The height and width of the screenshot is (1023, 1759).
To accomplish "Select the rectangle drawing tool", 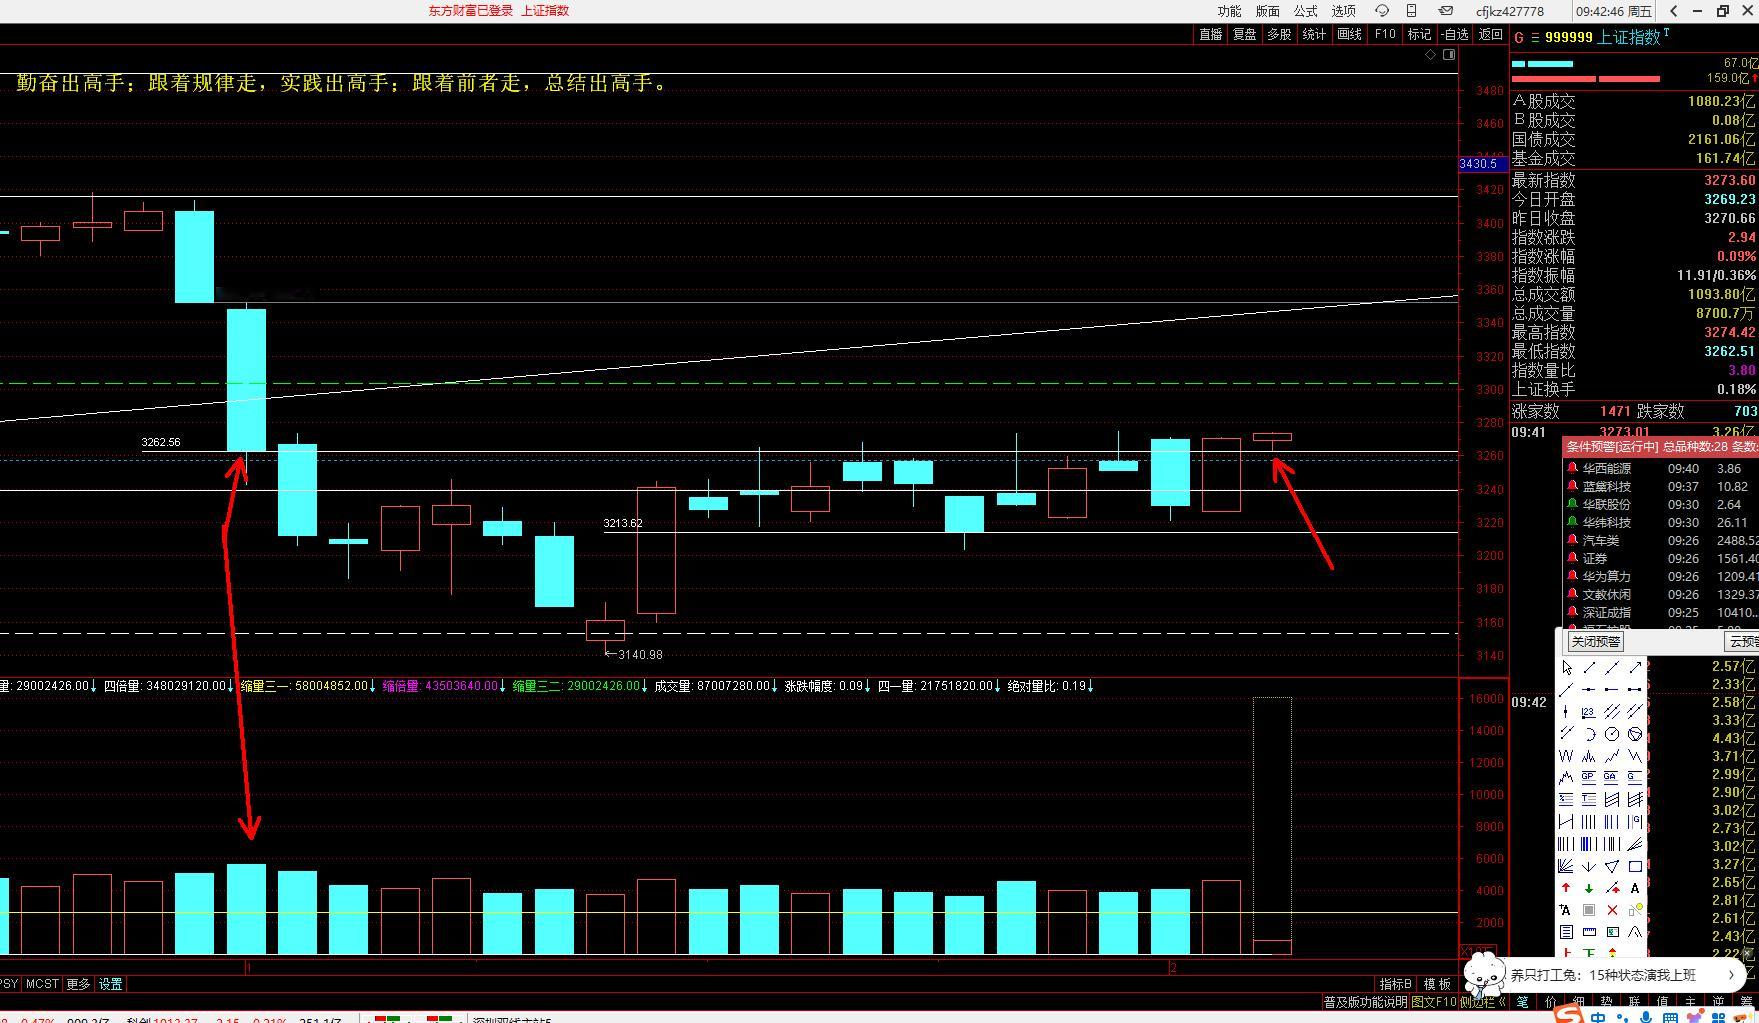I will tap(1635, 866).
